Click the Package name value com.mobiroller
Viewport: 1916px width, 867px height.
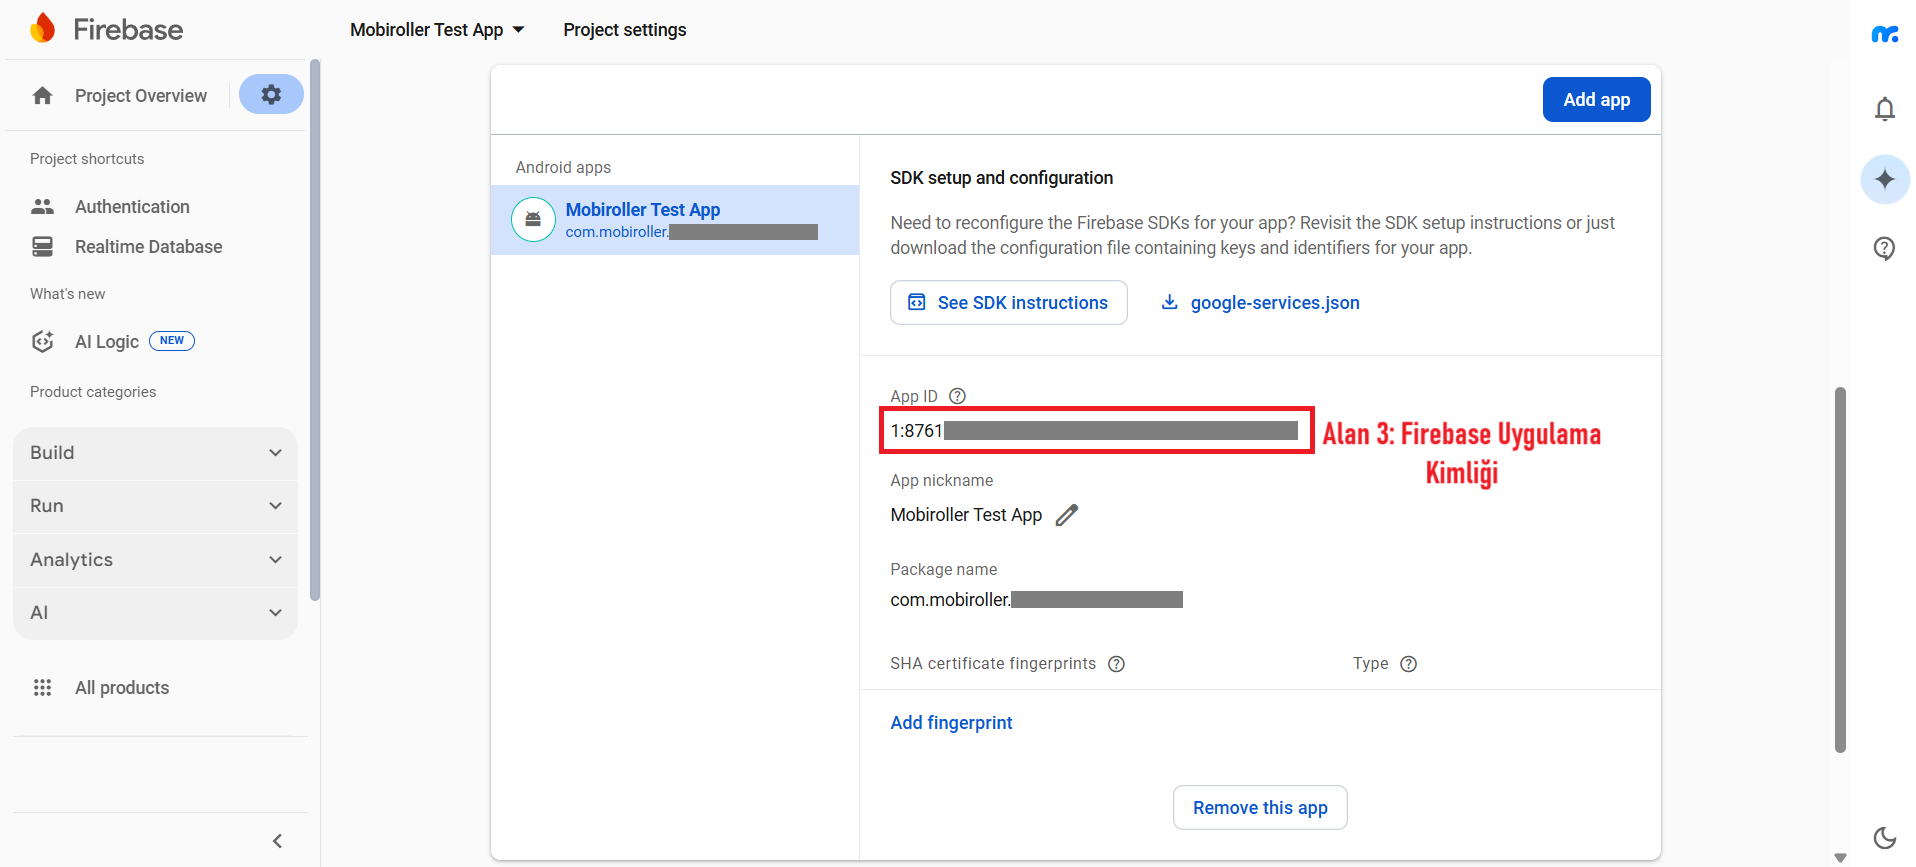(950, 599)
